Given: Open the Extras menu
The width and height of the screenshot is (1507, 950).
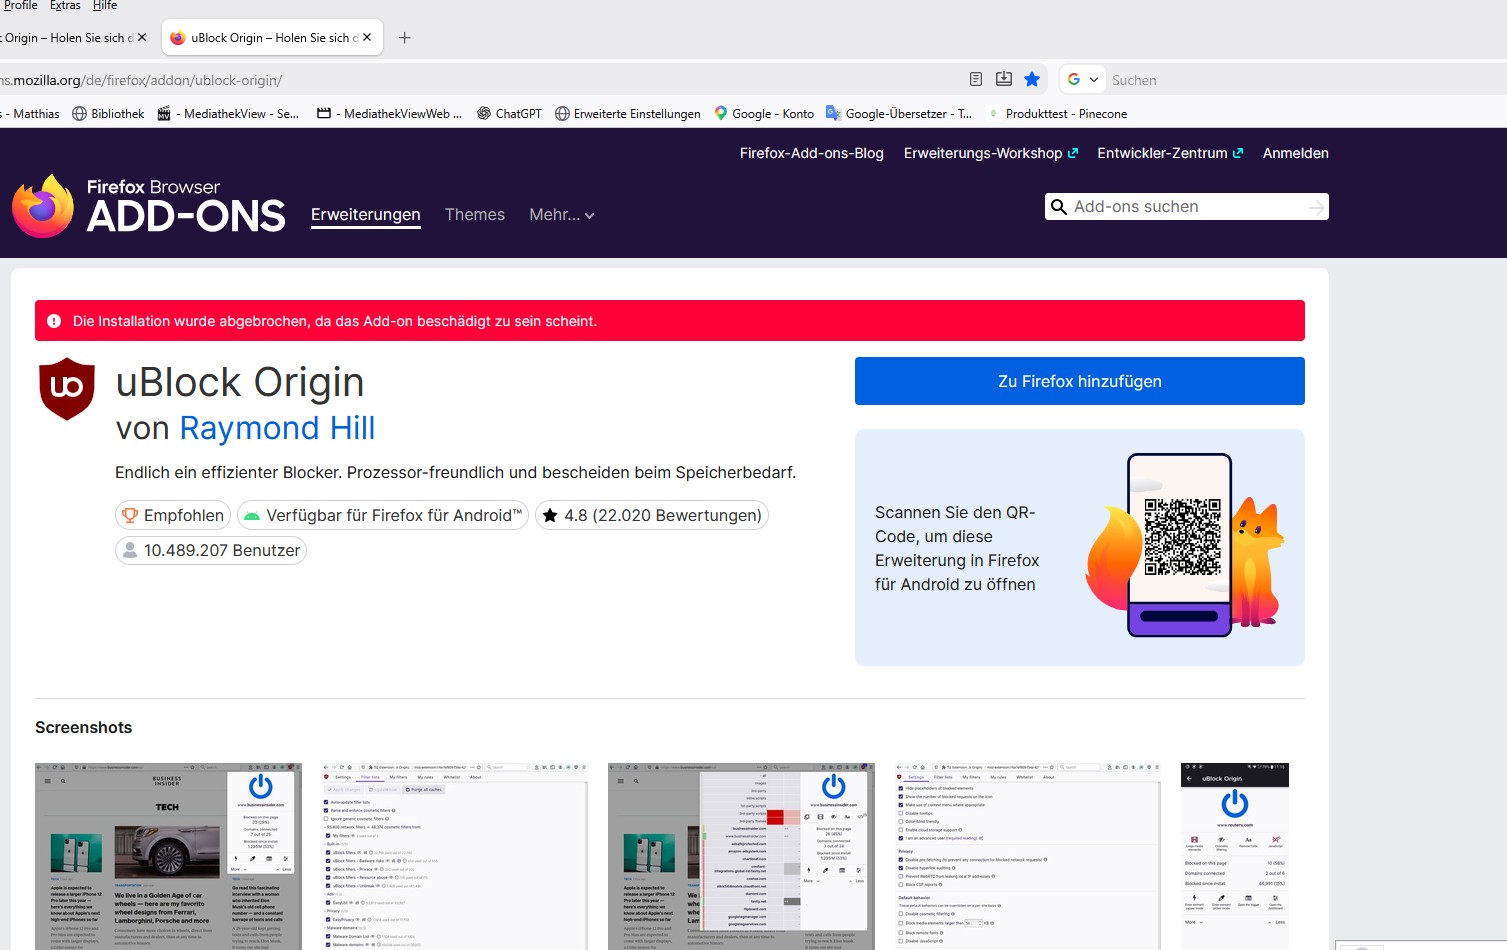Looking at the screenshot, I should coord(65,6).
